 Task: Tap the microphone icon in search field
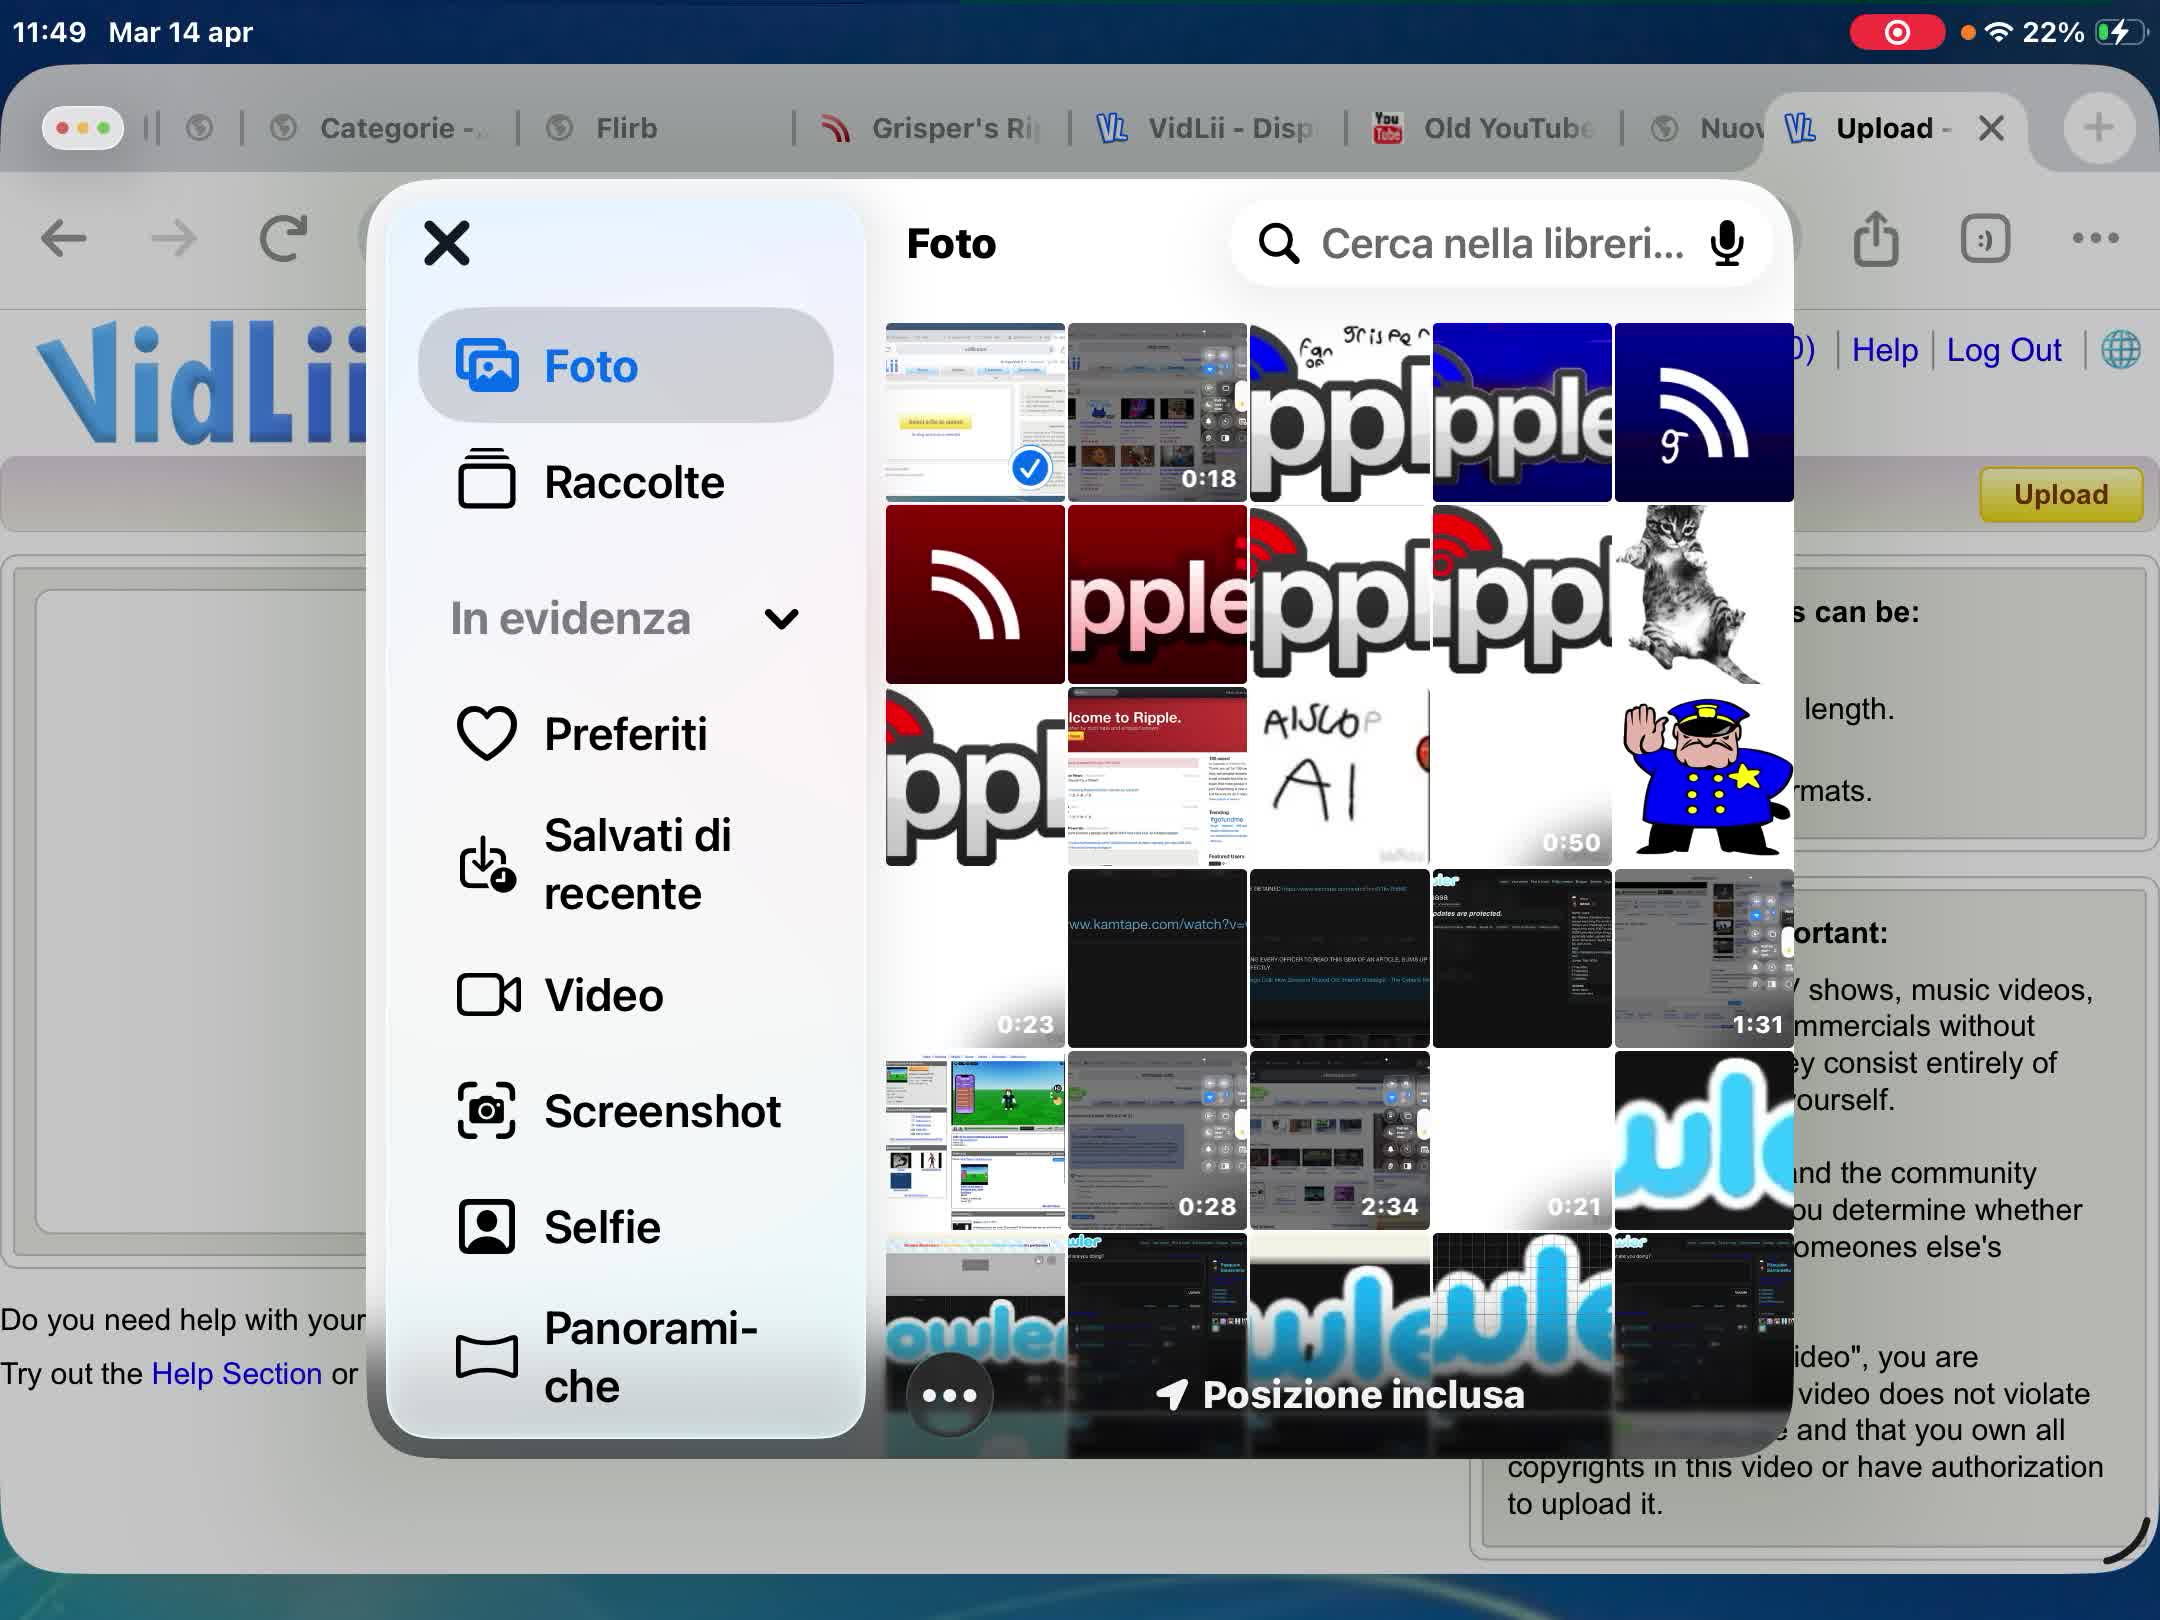coord(1726,243)
